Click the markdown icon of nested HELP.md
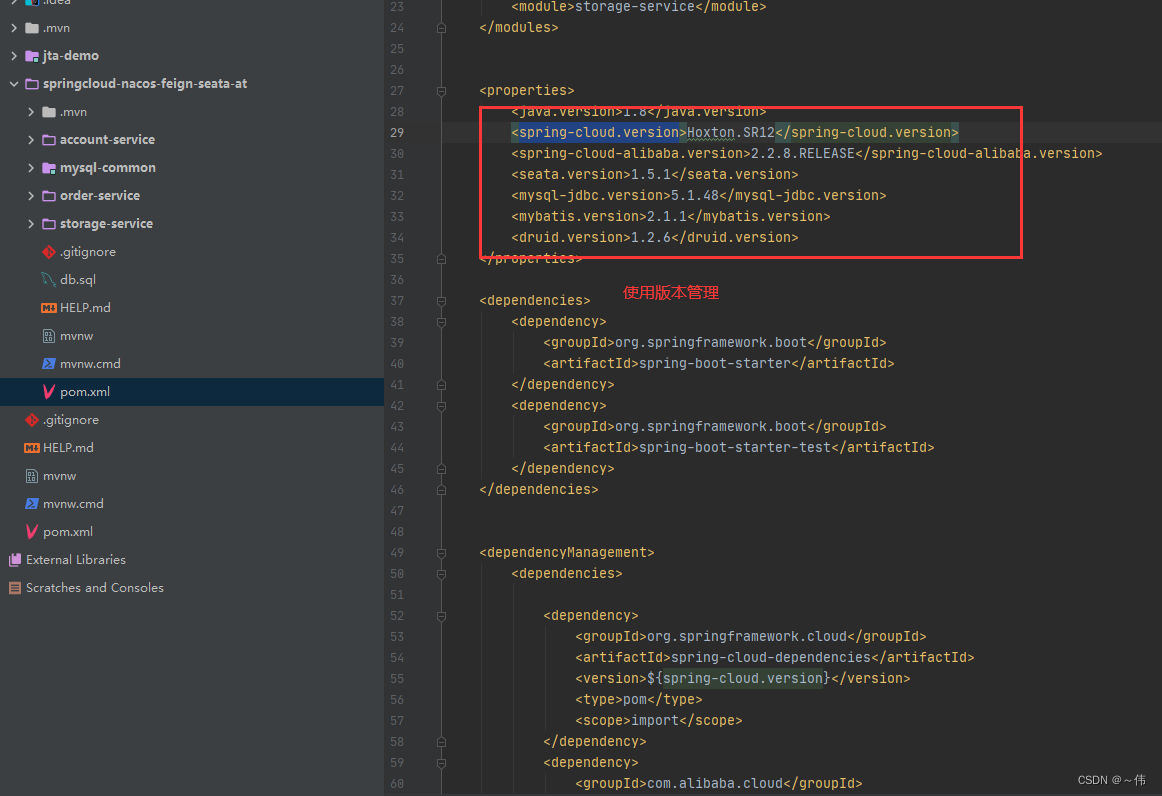The height and width of the screenshot is (796, 1162). [49, 308]
